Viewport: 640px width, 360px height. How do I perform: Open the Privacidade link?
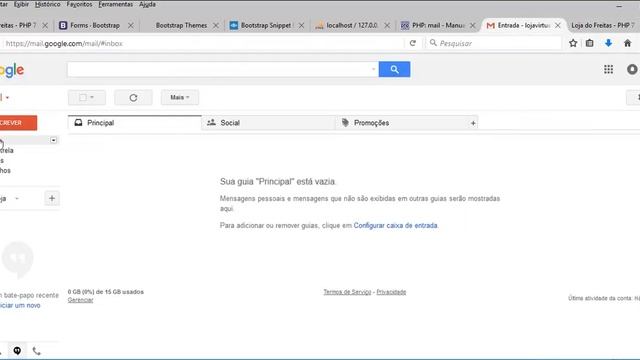click(x=391, y=292)
